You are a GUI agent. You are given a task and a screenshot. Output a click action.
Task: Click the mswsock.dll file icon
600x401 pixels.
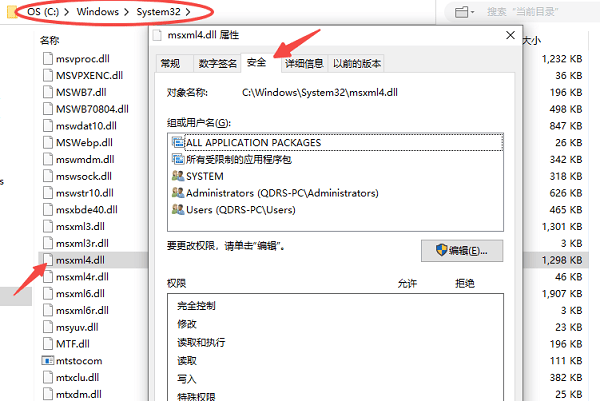pos(48,176)
